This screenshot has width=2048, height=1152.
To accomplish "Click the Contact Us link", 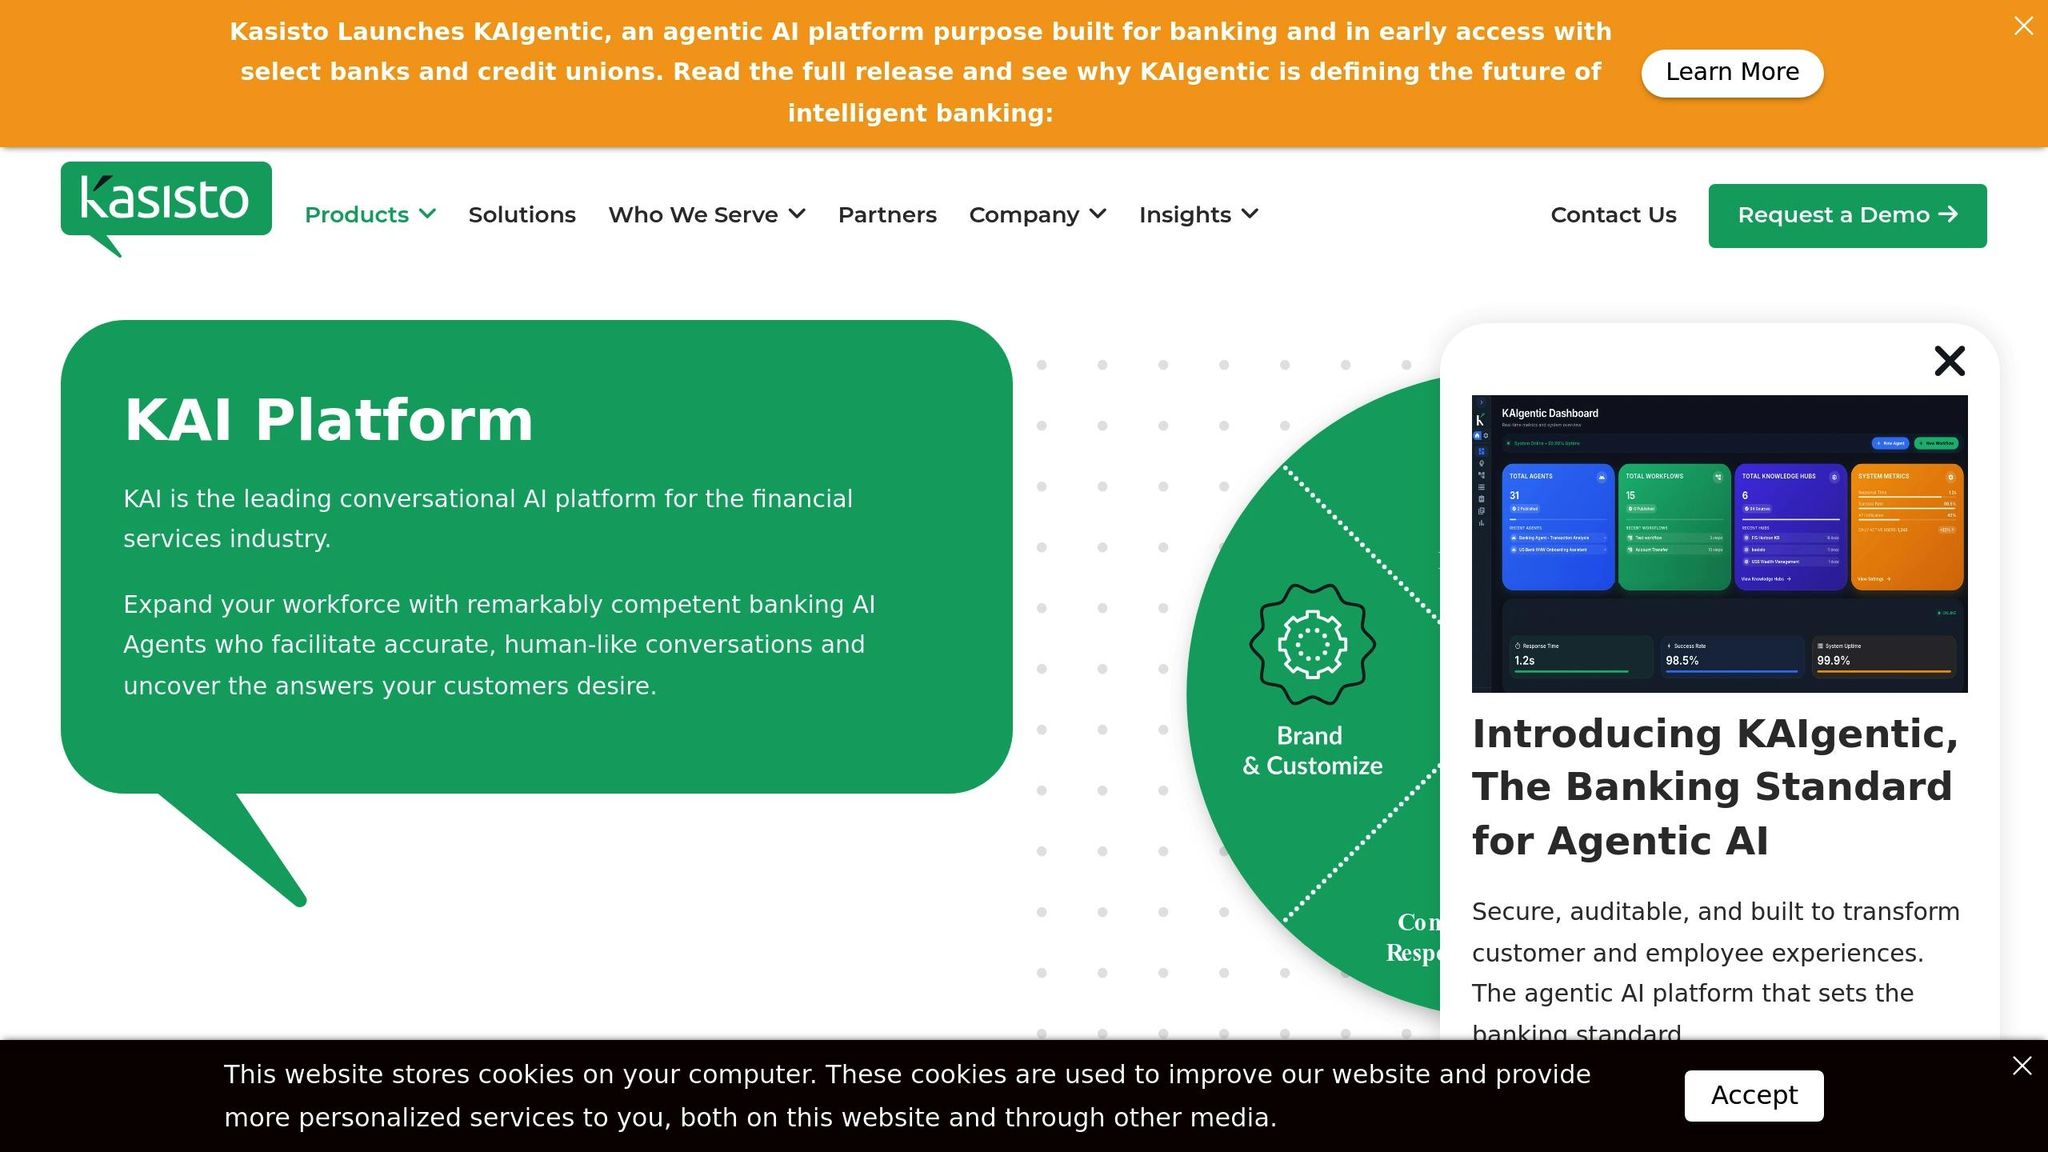I will pyautogui.click(x=1613, y=215).
